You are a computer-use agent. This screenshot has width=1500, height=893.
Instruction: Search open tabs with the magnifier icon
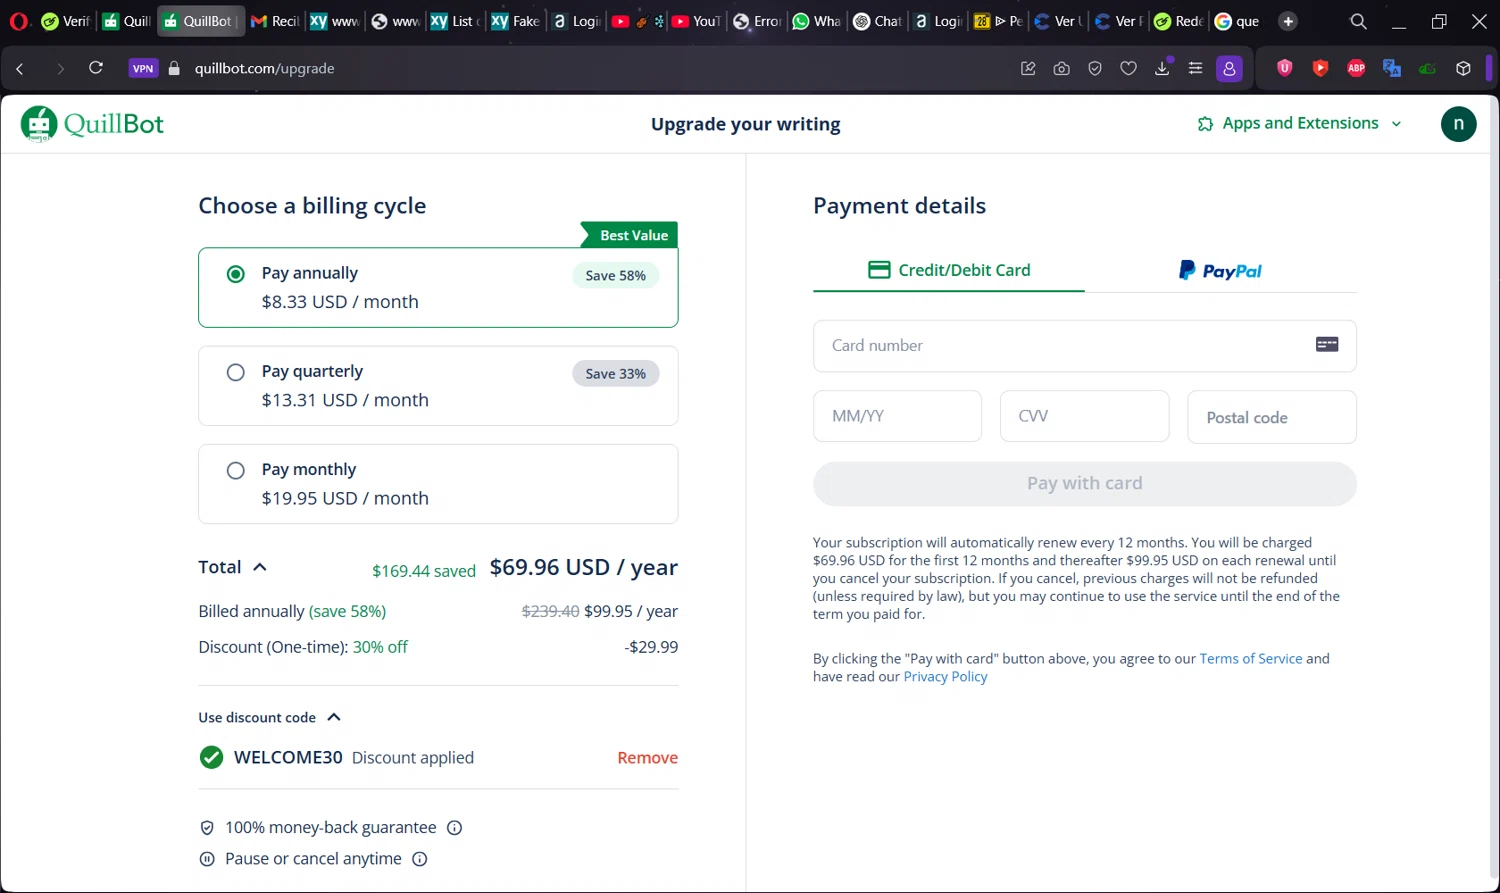1358,21
